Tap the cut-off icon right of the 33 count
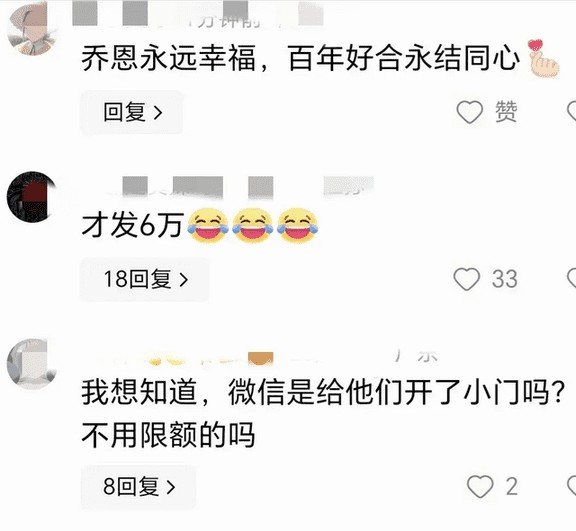 [x=572, y=279]
